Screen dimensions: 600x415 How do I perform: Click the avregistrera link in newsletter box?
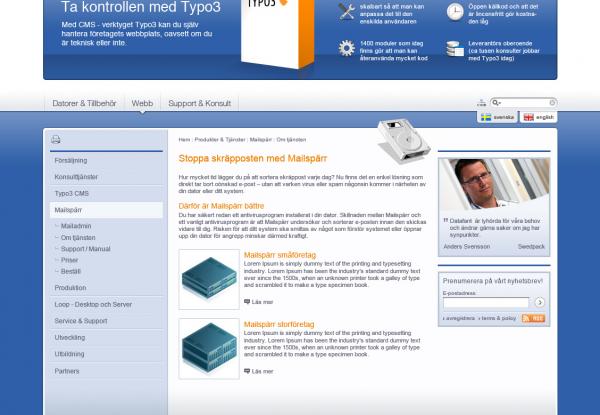[459, 318]
